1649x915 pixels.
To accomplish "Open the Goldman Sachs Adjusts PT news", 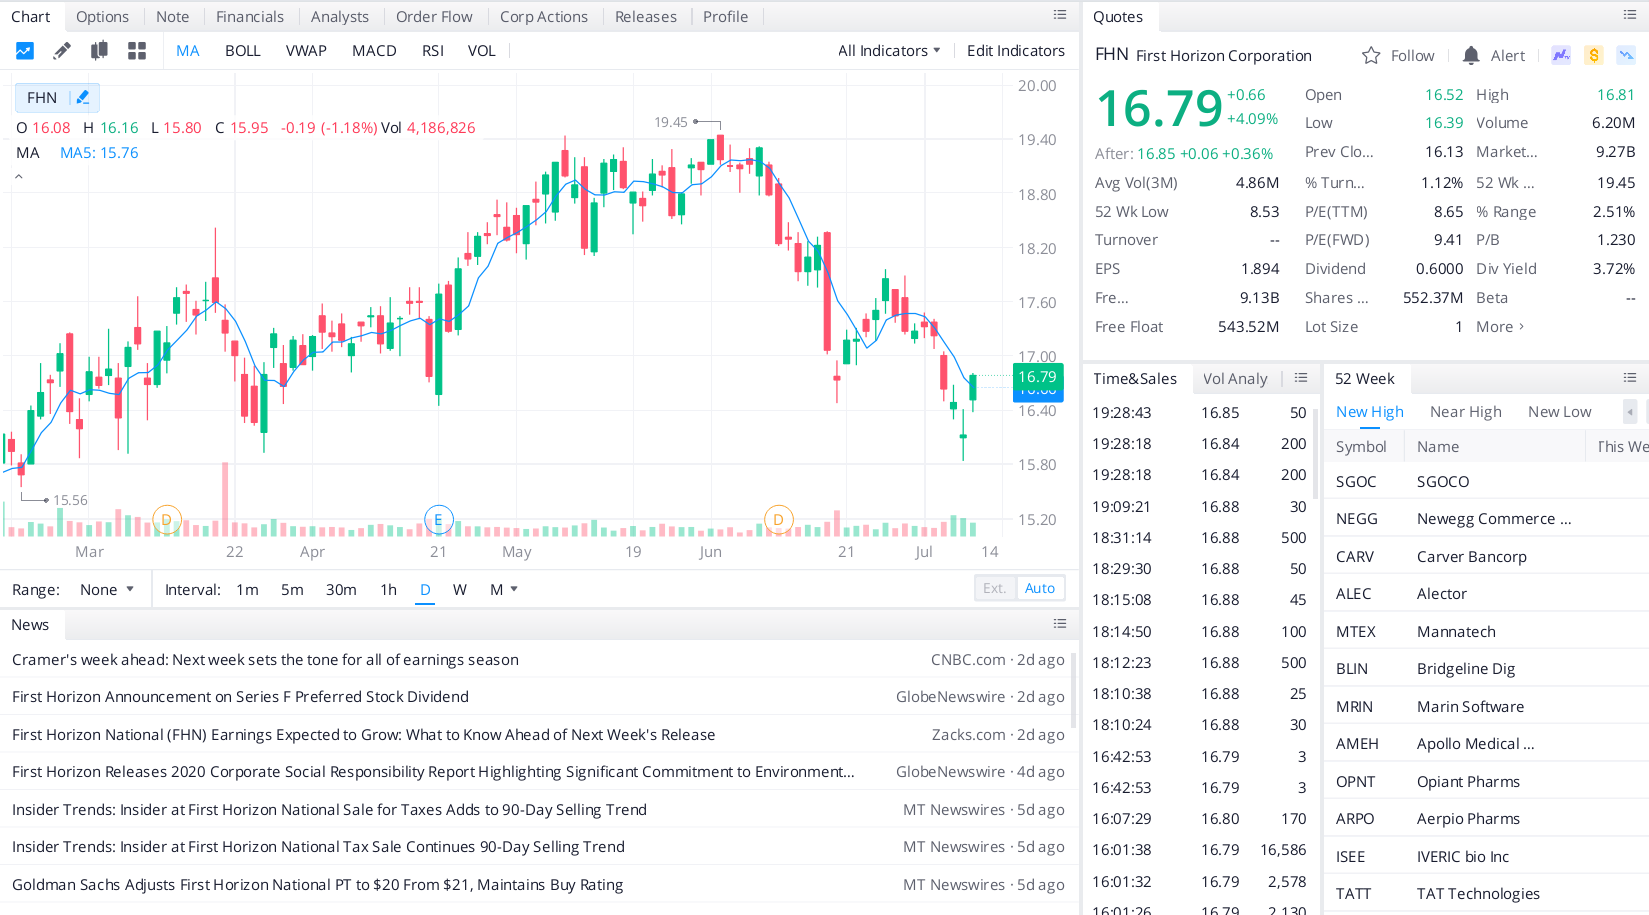I will pyautogui.click(x=317, y=885).
